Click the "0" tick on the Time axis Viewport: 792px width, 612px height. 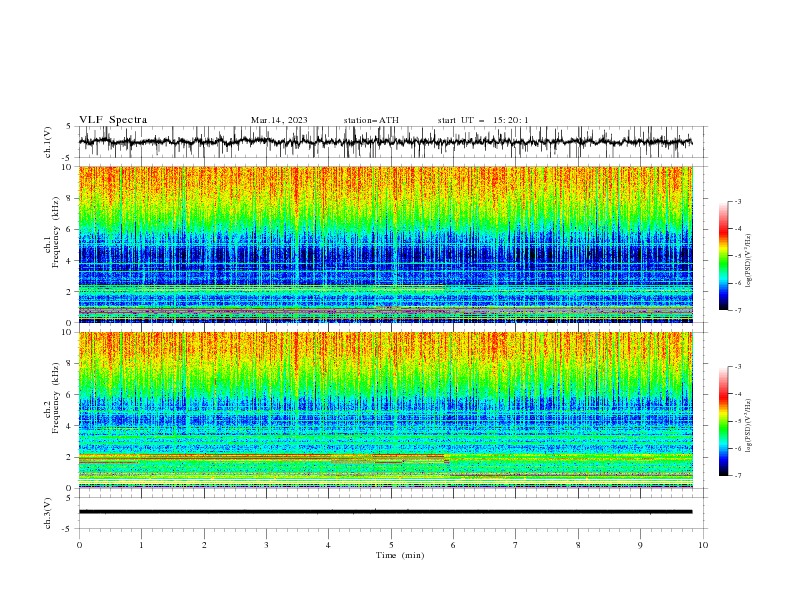(79, 545)
